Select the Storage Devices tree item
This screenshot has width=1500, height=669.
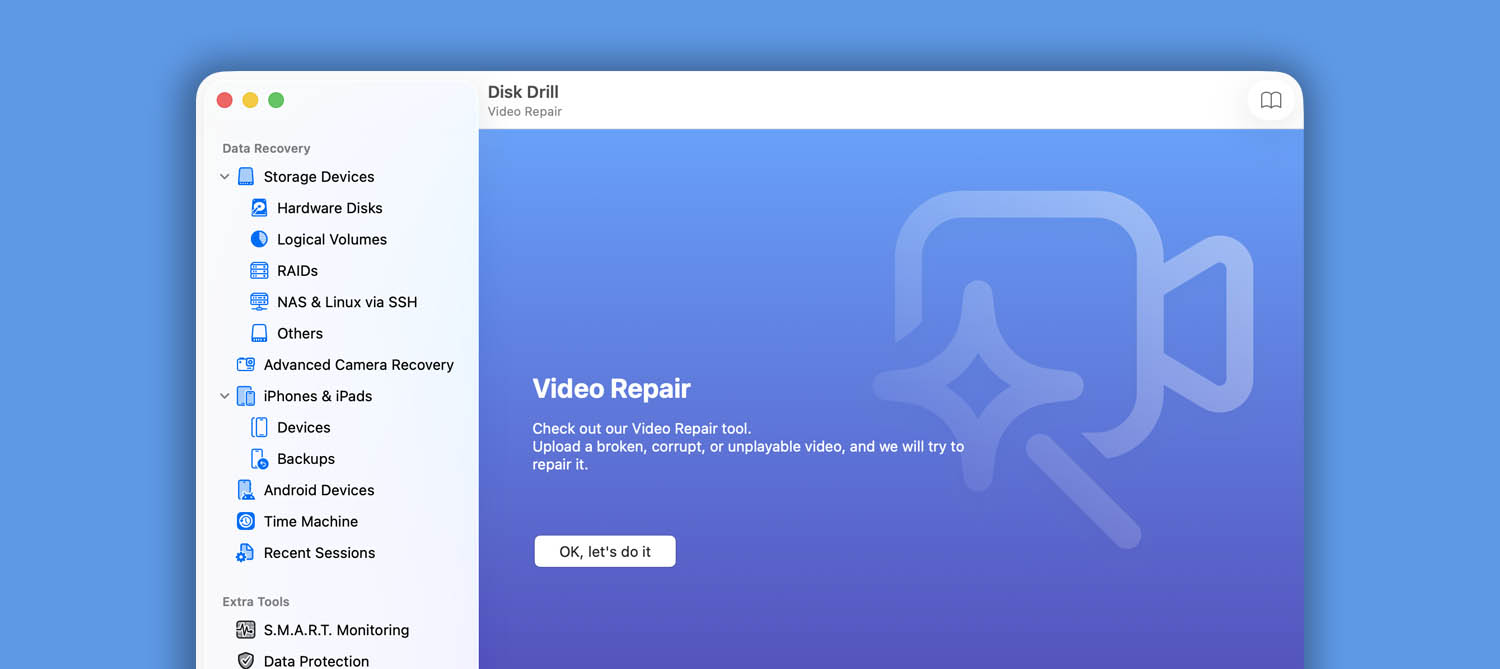pyautogui.click(x=320, y=176)
